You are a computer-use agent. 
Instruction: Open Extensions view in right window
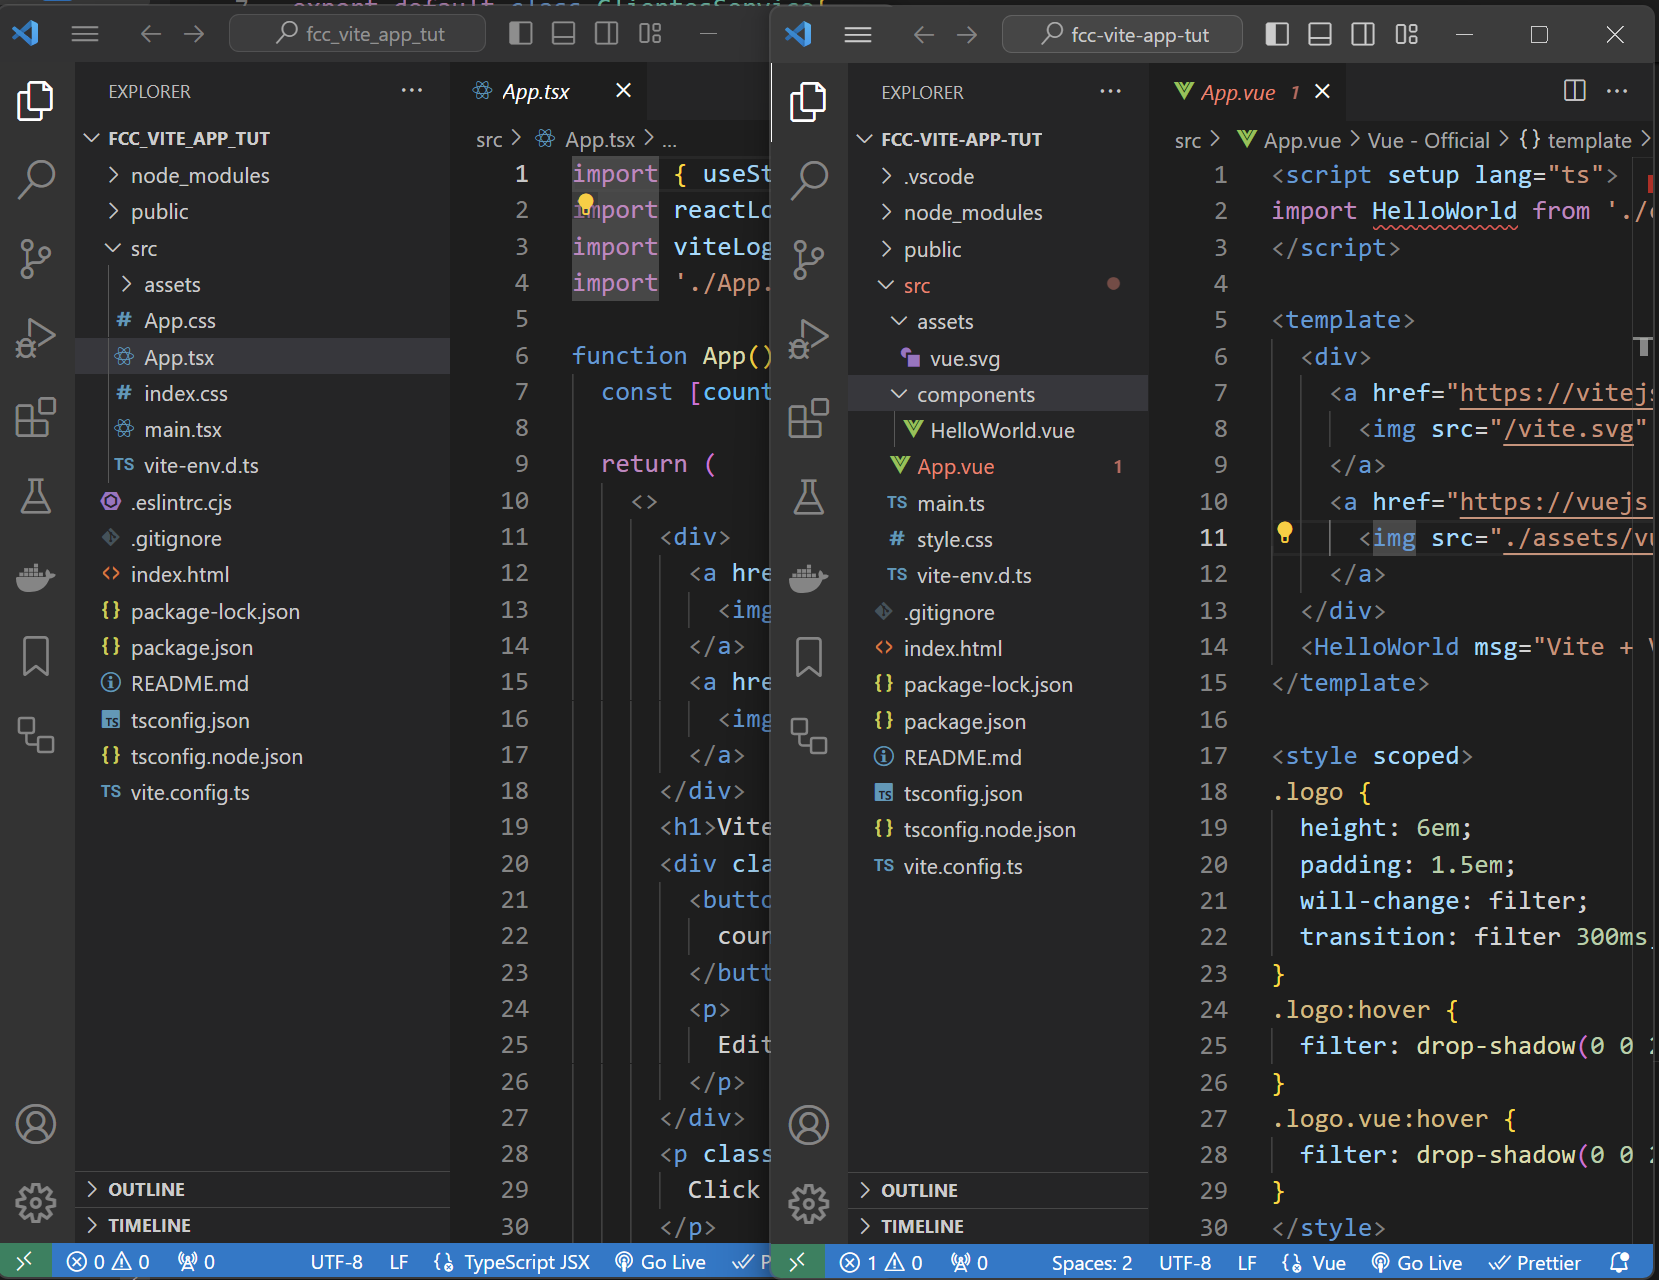[x=808, y=418]
